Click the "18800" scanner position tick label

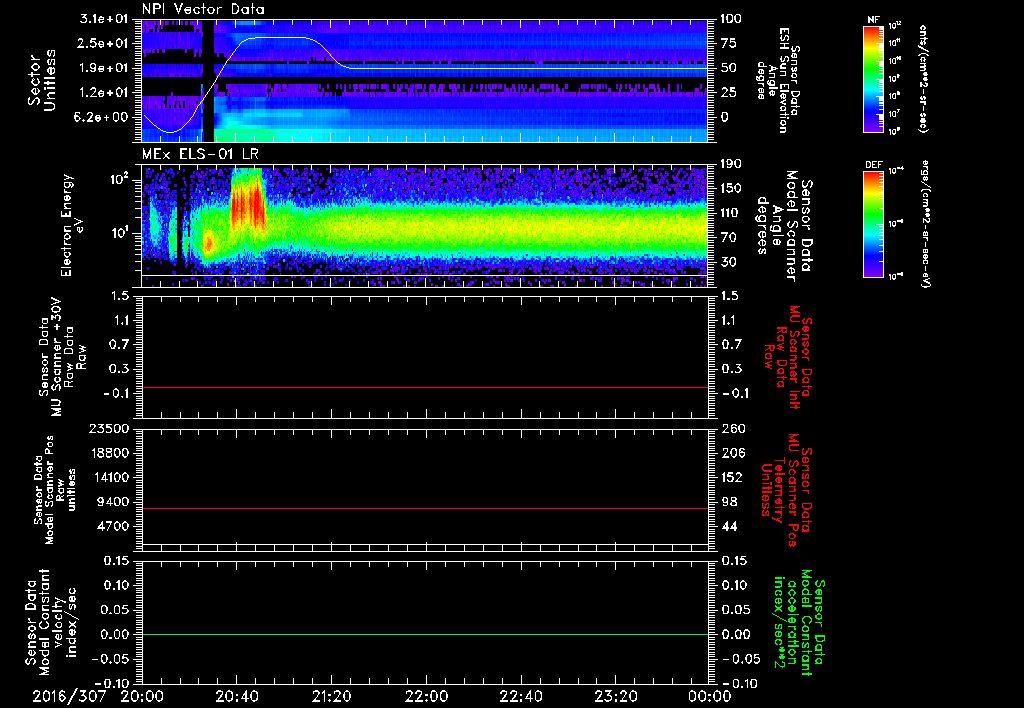(110, 453)
